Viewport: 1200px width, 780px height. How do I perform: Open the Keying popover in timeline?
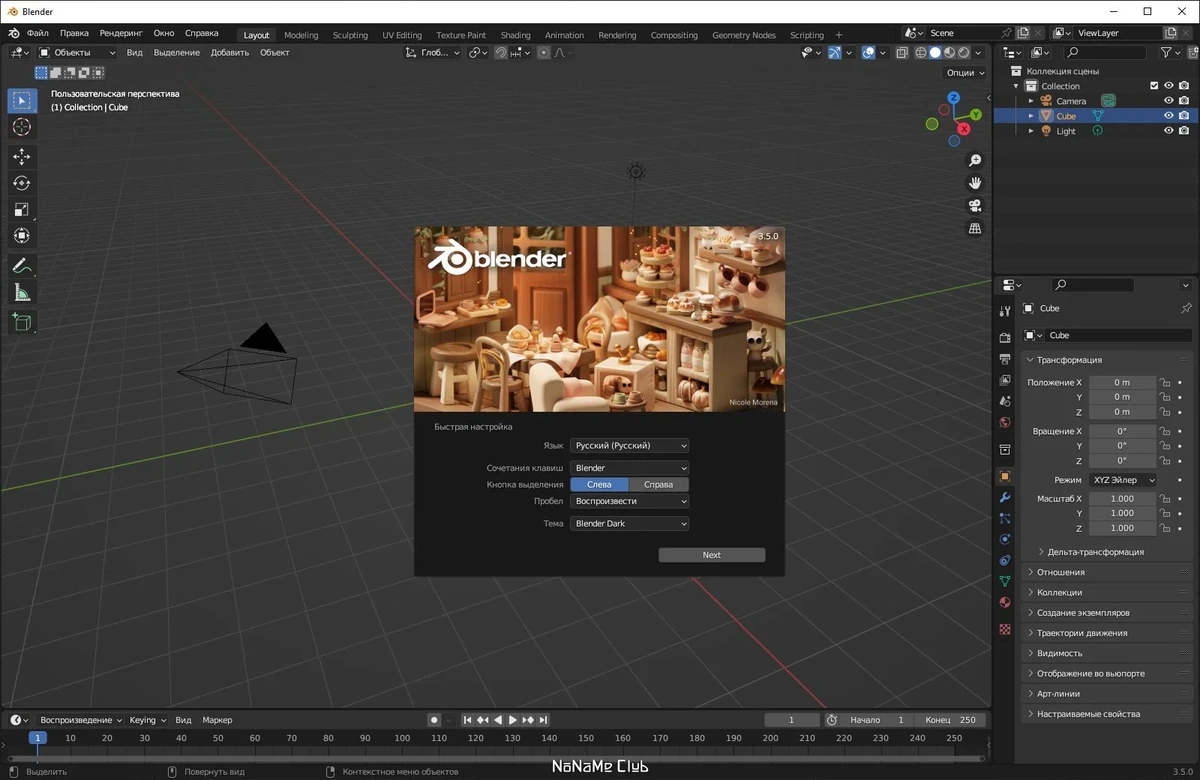coord(147,720)
